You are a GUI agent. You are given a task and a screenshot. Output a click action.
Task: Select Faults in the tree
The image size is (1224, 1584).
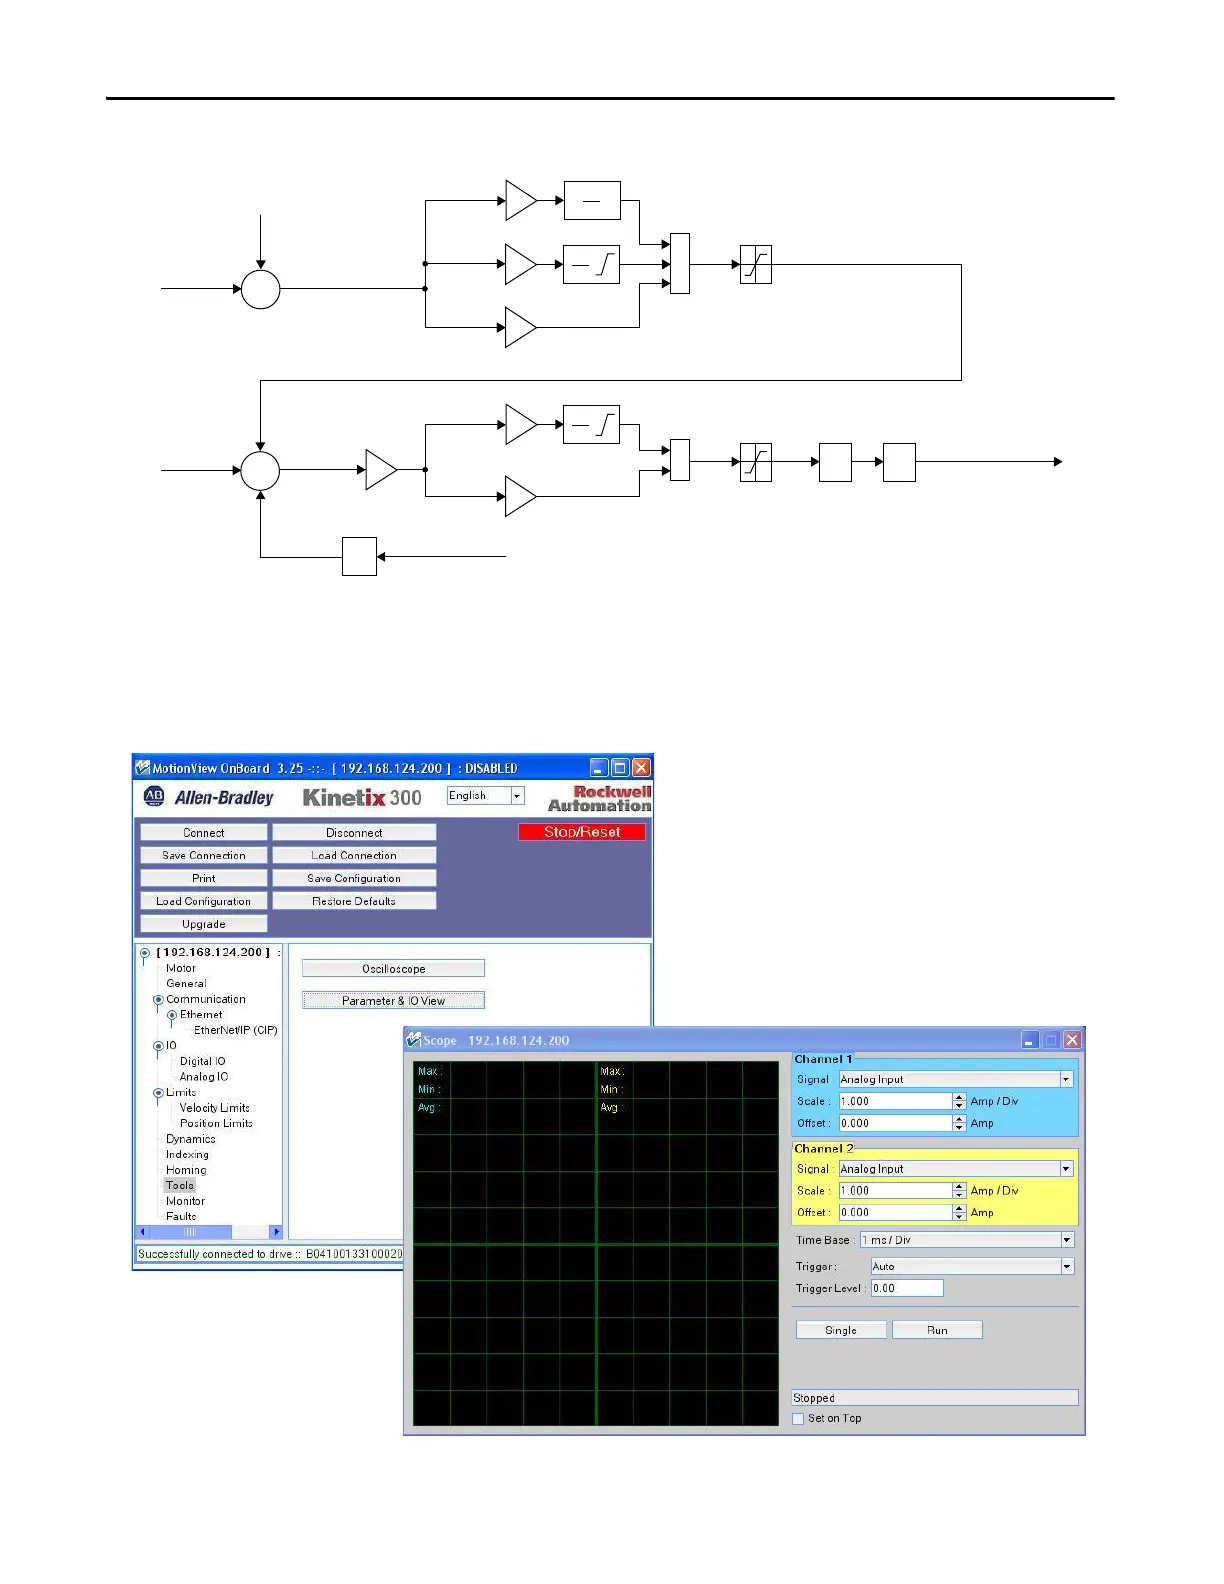pyautogui.click(x=181, y=1216)
